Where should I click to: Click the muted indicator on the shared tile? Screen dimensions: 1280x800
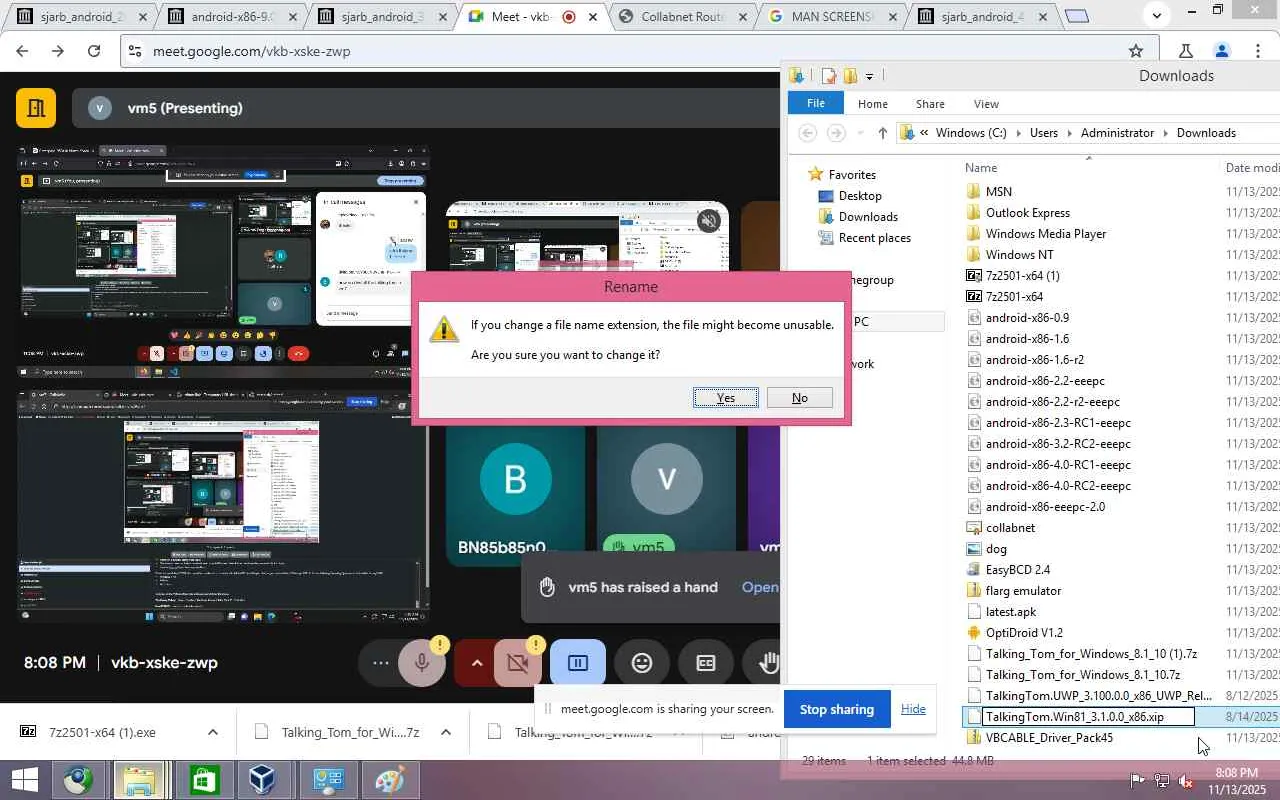point(709,221)
